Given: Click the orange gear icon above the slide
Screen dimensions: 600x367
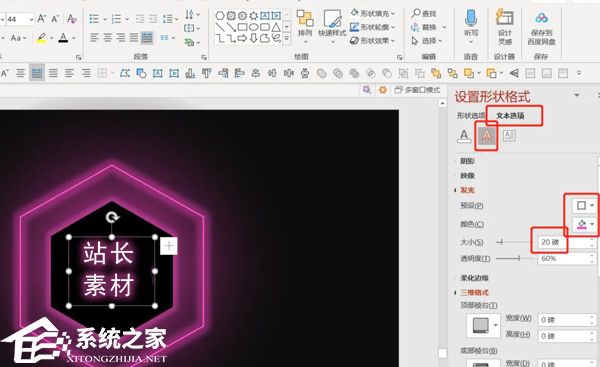Looking at the screenshot, I should point(383,90).
